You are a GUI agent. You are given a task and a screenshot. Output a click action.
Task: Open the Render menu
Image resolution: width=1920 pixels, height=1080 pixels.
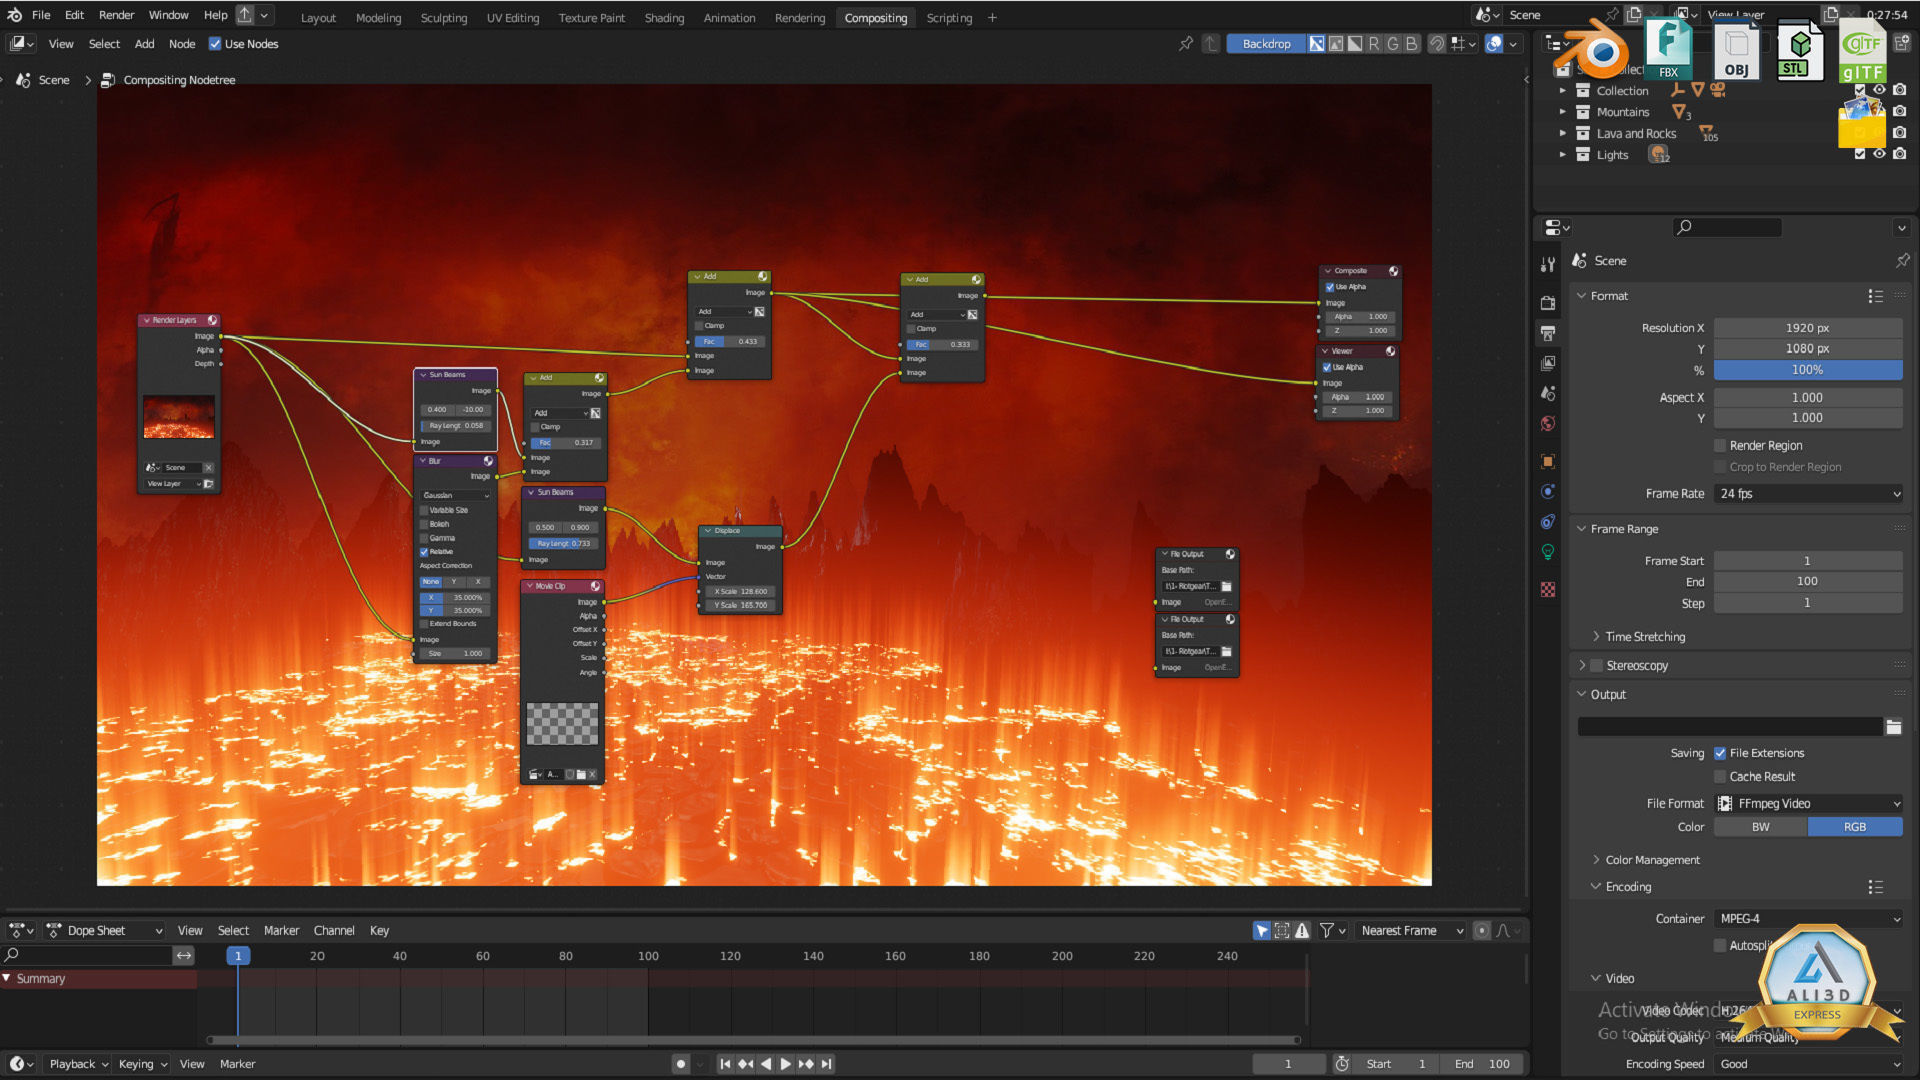point(116,15)
